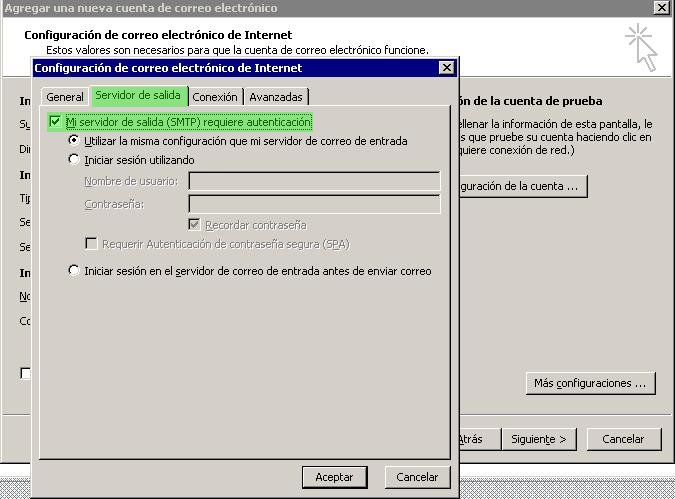
Task: Click Cancelar in the front dialog
Action: pos(417,477)
